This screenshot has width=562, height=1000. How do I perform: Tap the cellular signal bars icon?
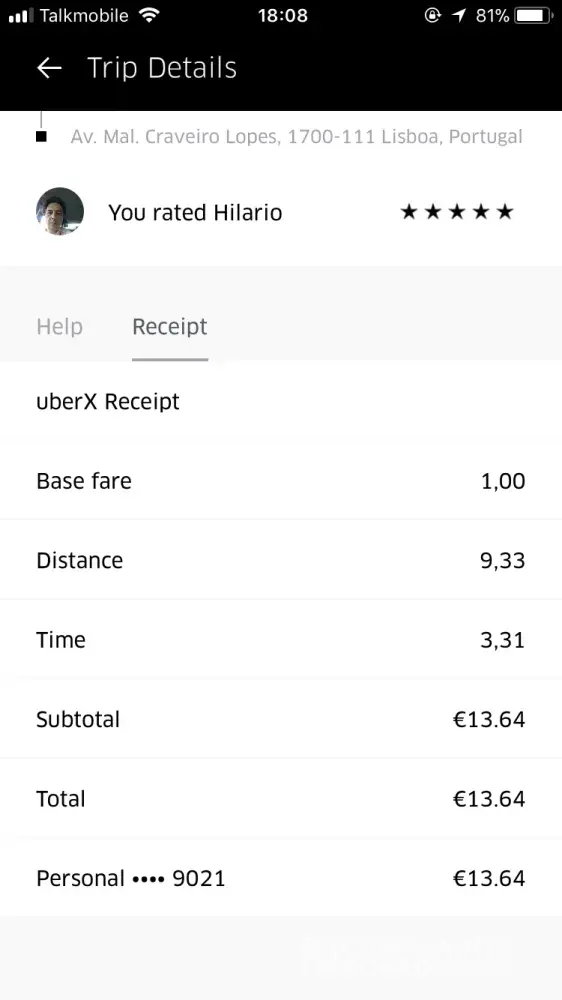[21, 16]
